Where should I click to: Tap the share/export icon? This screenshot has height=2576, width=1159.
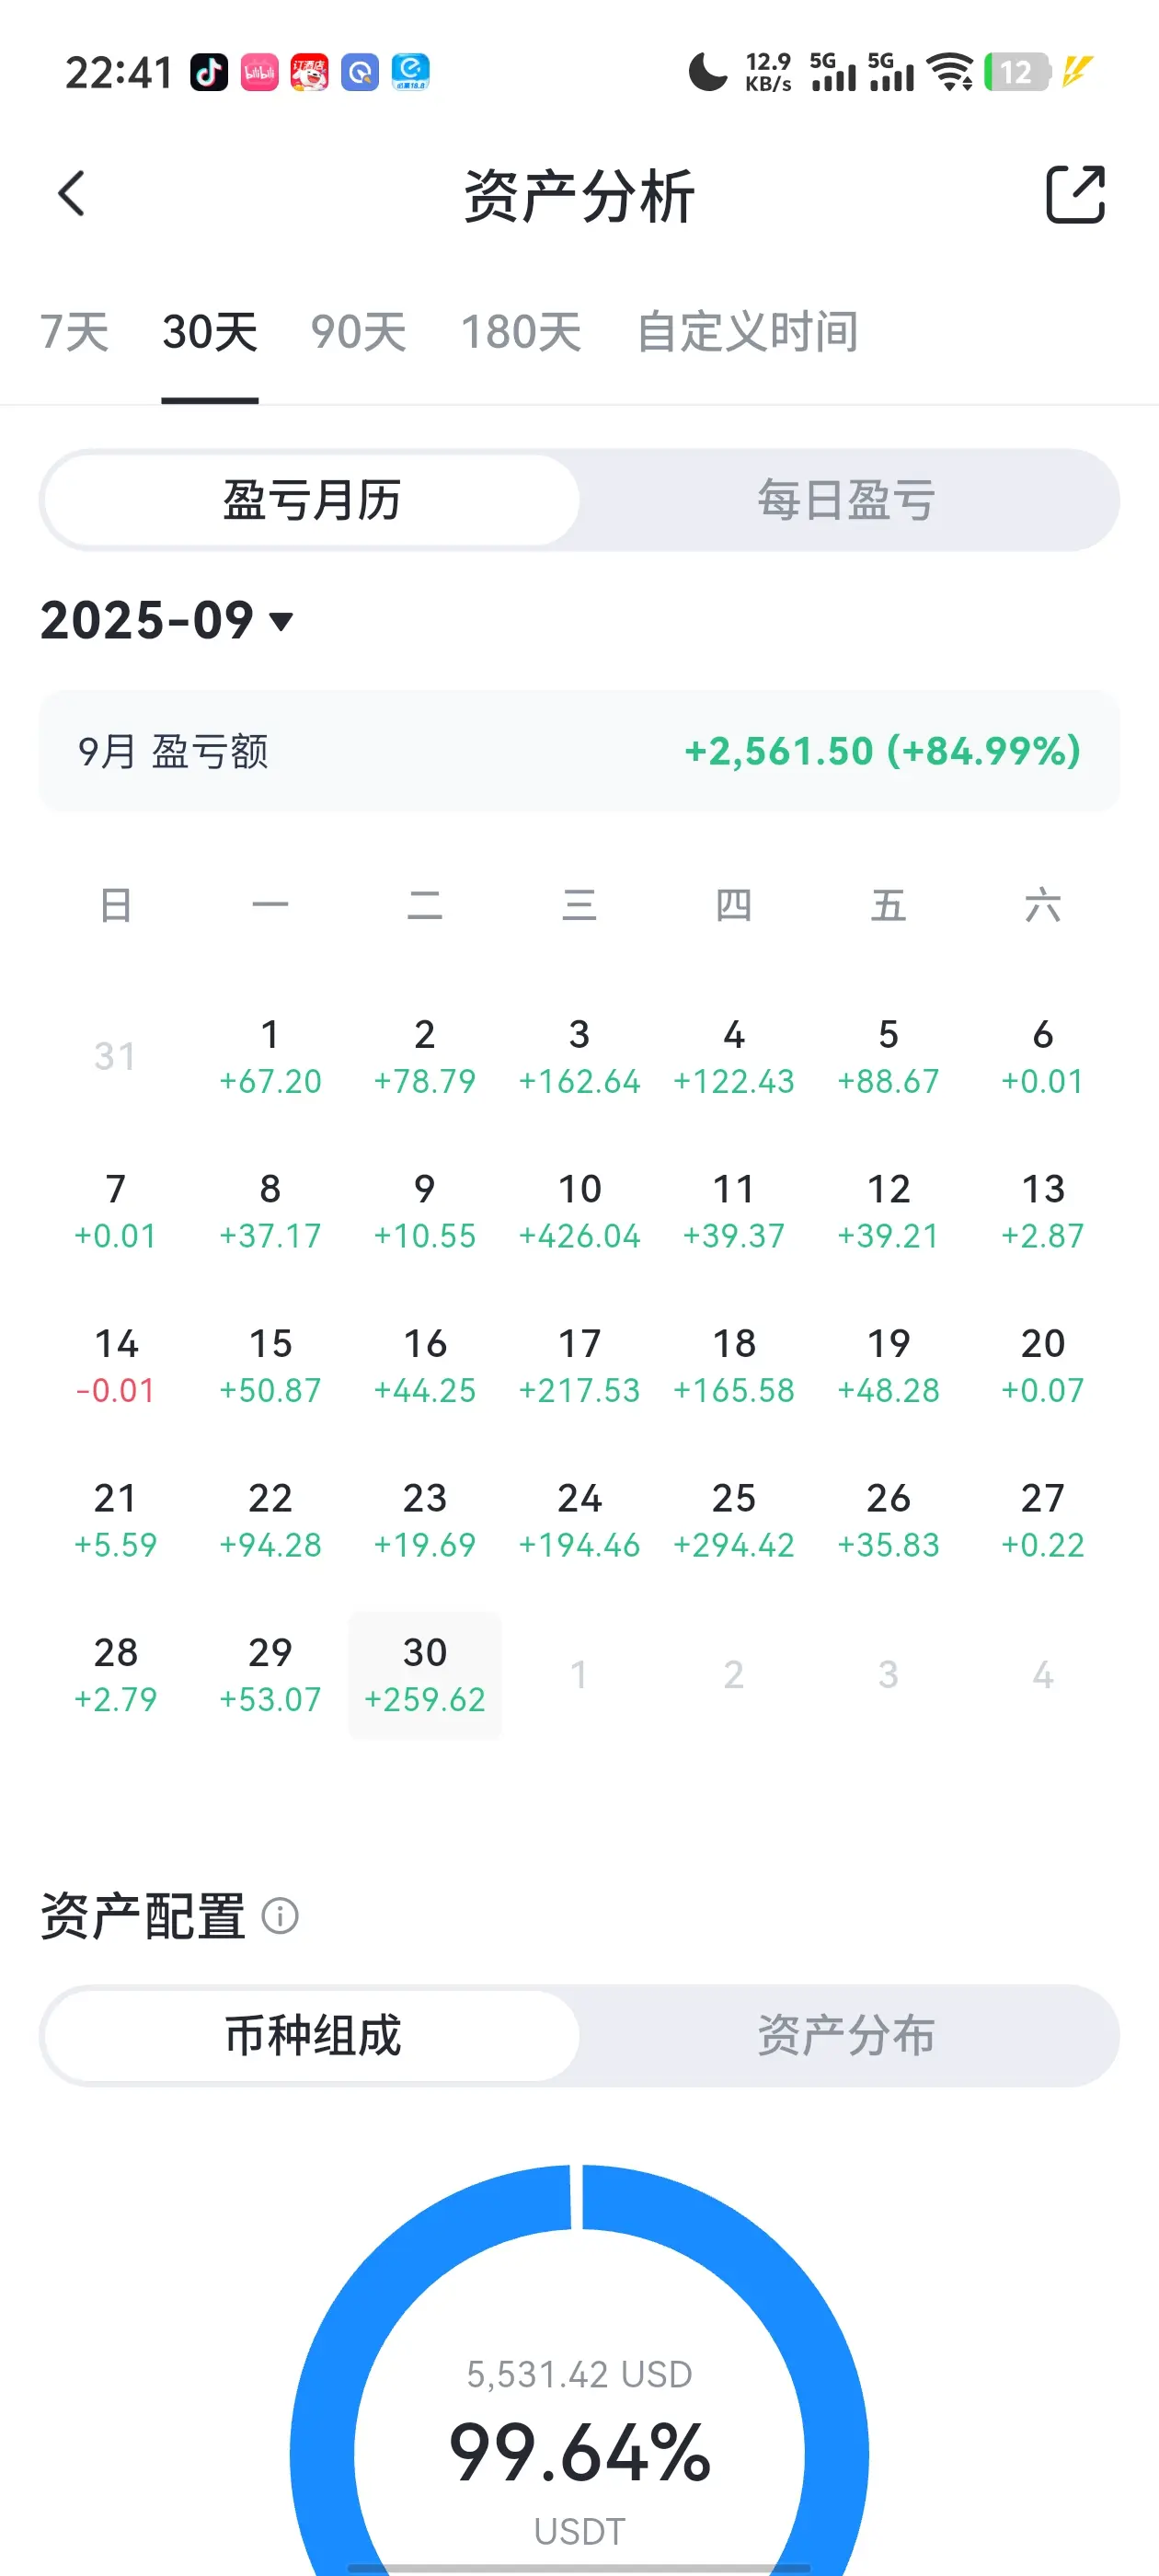(1075, 194)
